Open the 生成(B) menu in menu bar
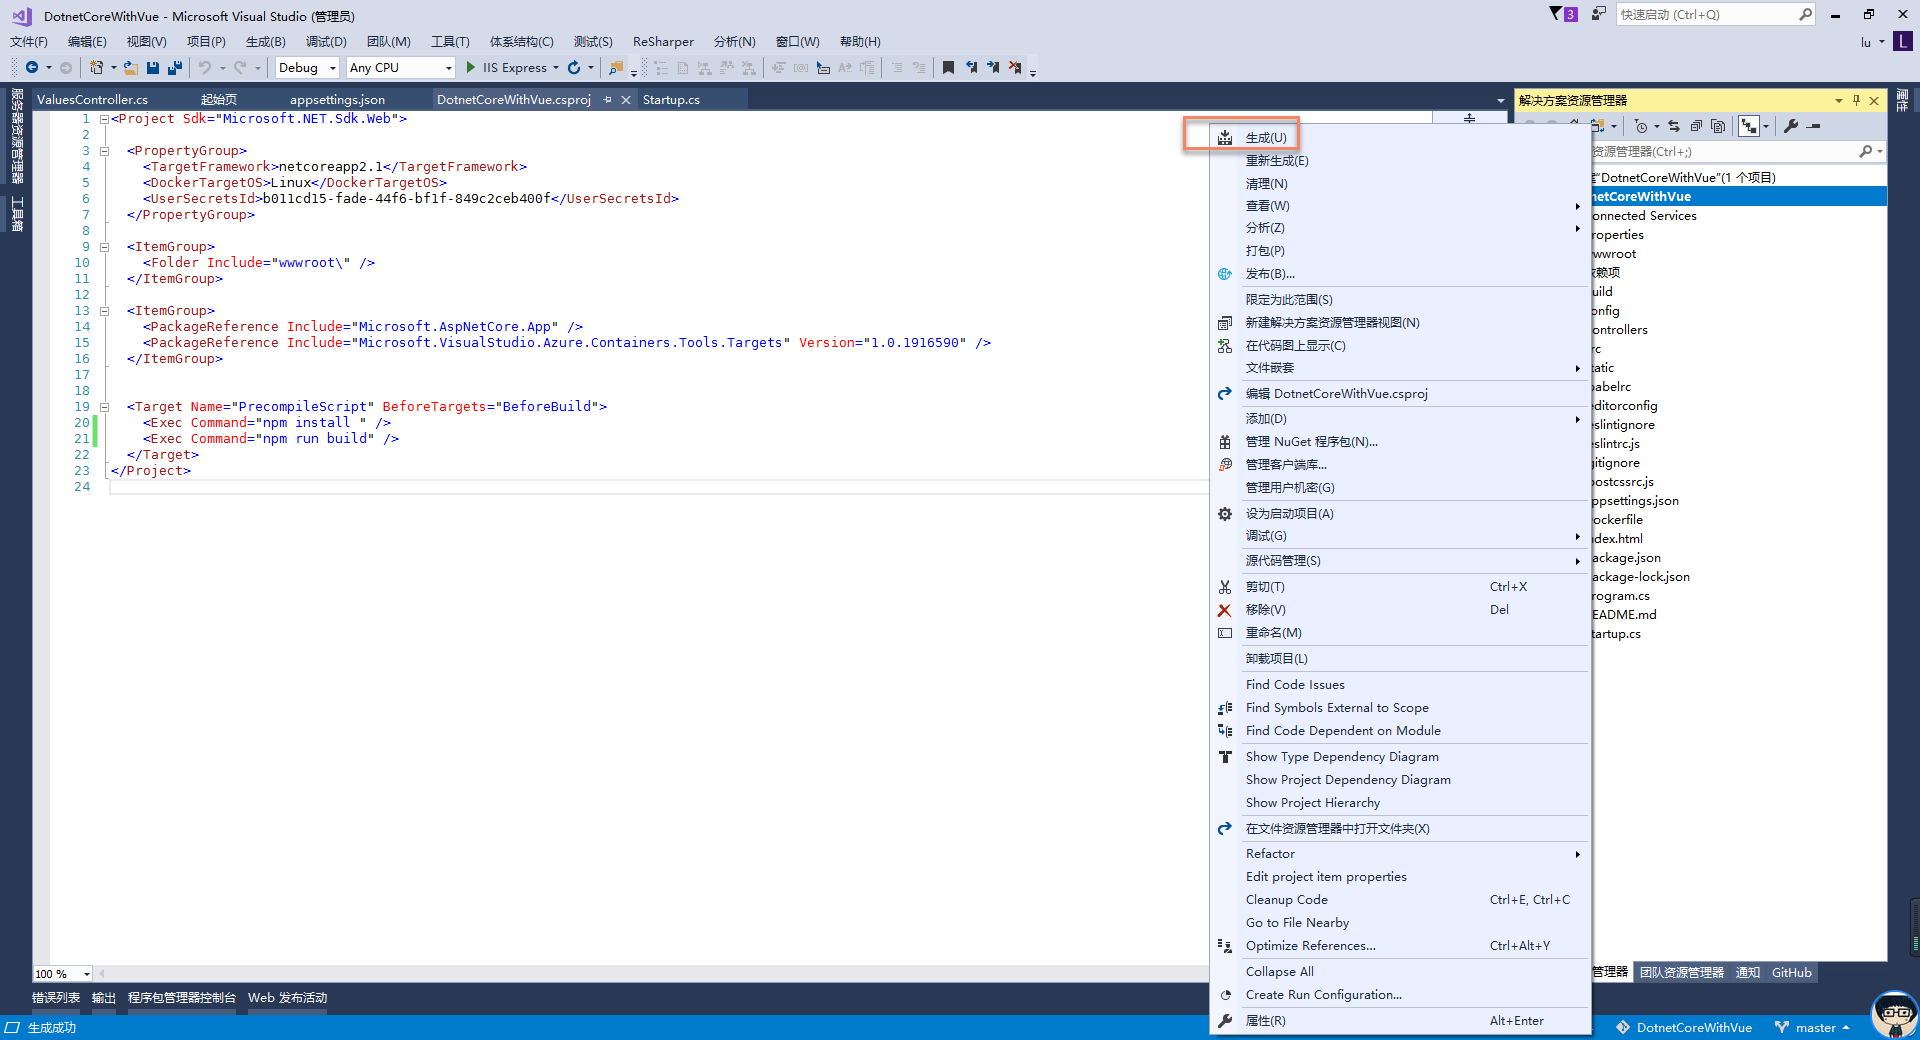1920x1040 pixels. click(x=266, y=42)
